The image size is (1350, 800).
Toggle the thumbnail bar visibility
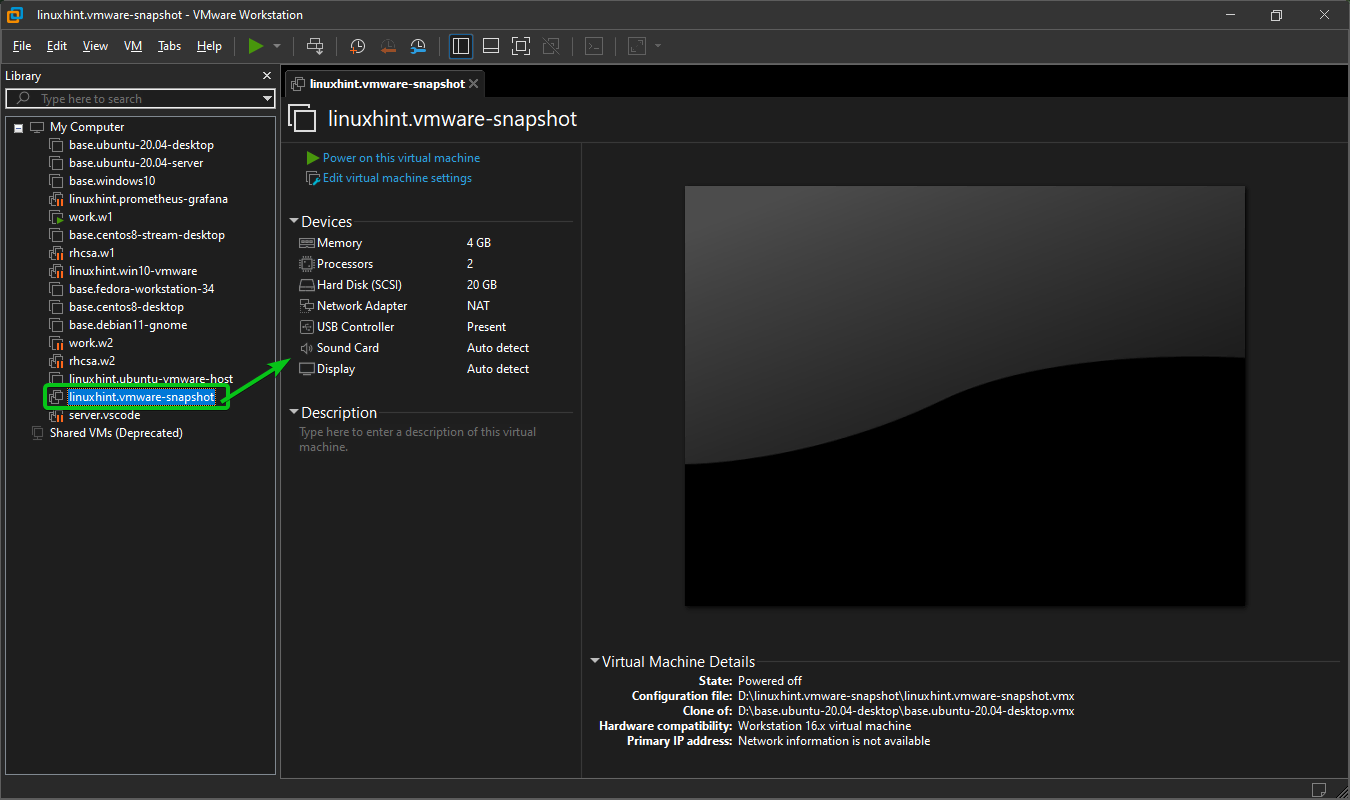pyautogui.click(x=491, y=46)
